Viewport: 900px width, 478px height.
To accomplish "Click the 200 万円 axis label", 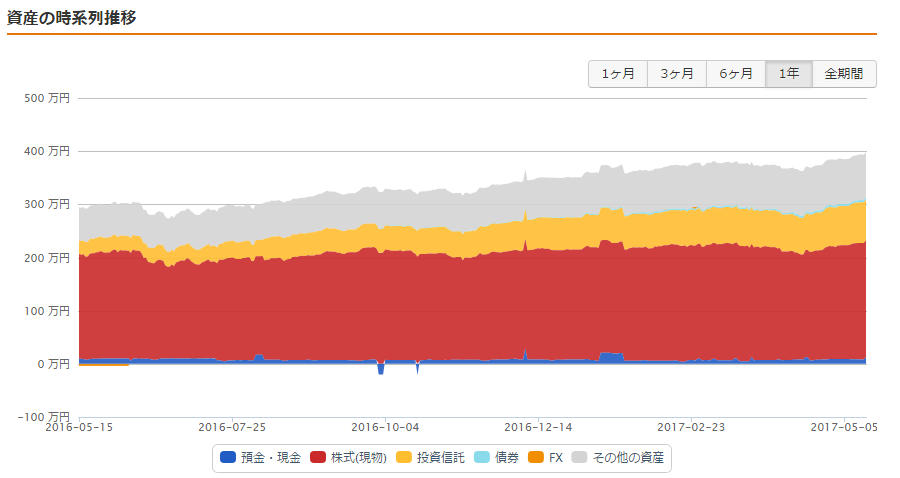I will (x=47, y=258).
